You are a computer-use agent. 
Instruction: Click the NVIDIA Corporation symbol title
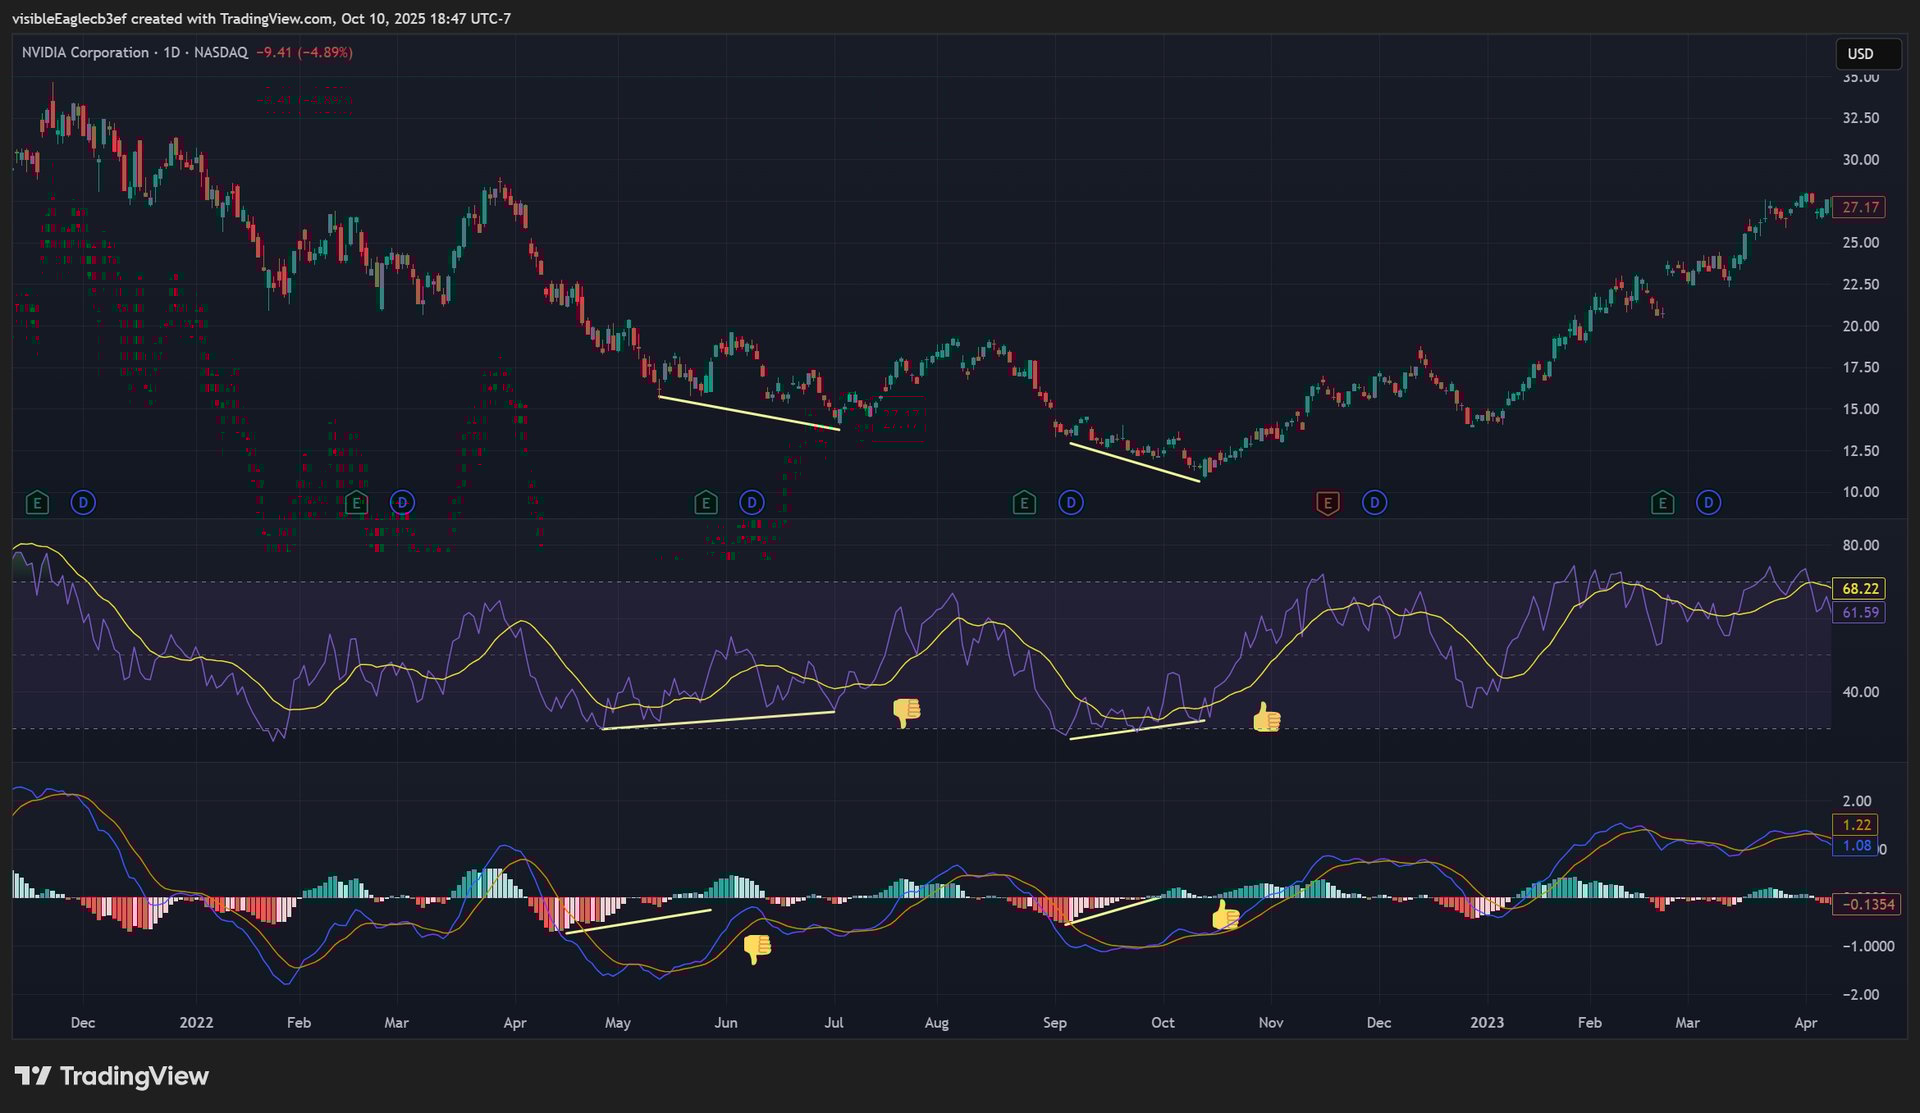tap(86, 52)
